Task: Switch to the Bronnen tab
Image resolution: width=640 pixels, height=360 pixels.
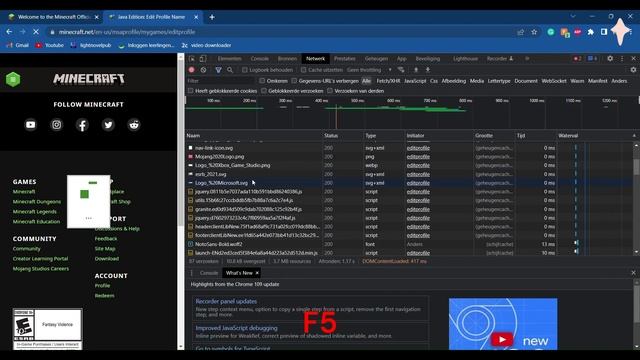Action: [x=287, y=58]
